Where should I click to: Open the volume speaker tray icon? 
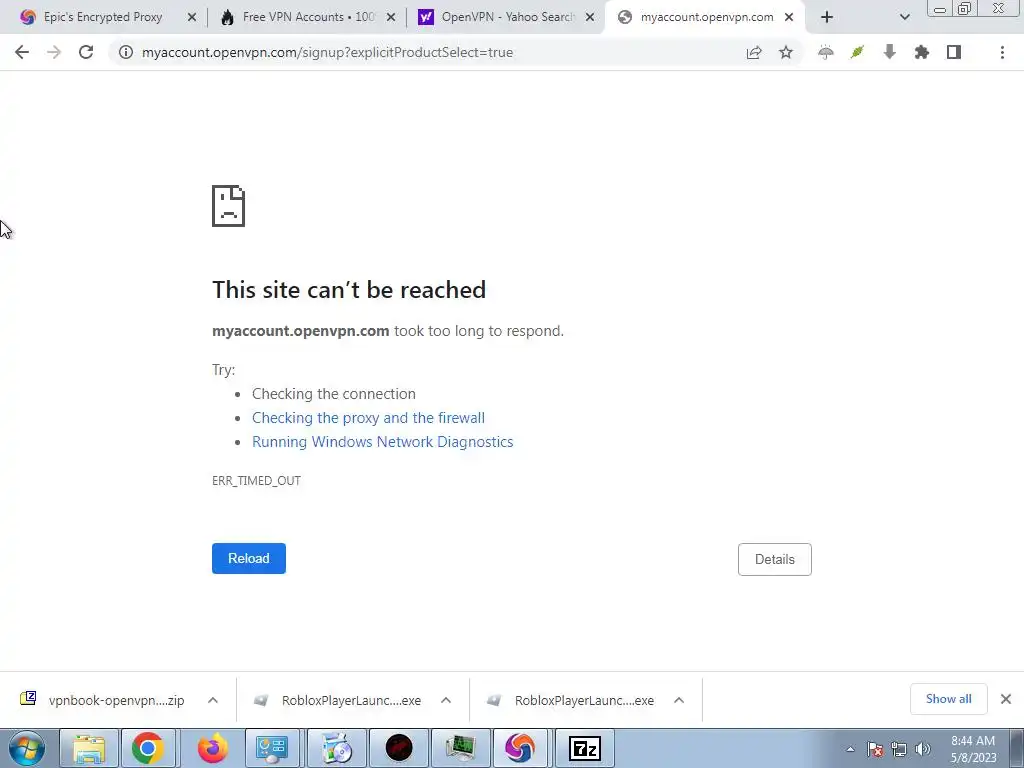click(x=922, y=749)
